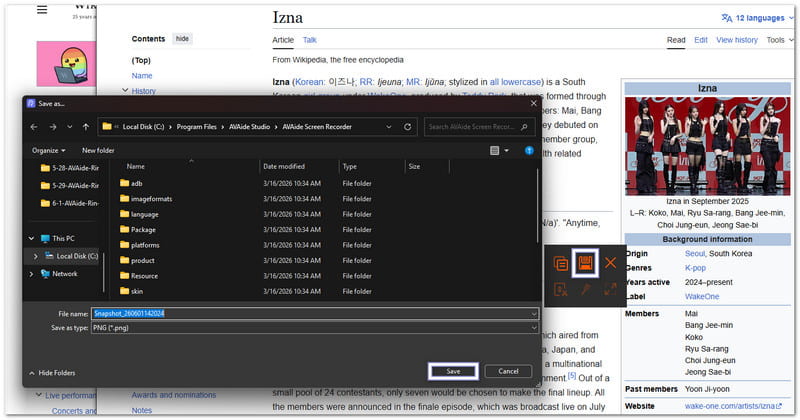Open the Edit tab on Wikipedia
Image resolution: width=800 pixels, height=420 pixels.
pyautogui.click(x=701, y=40)
